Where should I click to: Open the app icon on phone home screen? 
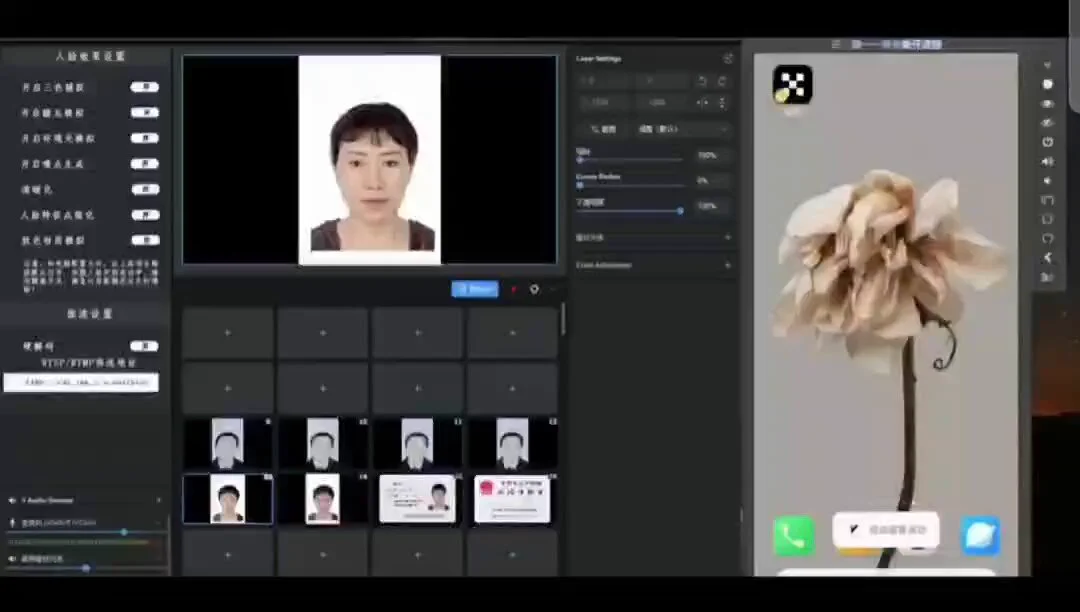pos(792,85)
